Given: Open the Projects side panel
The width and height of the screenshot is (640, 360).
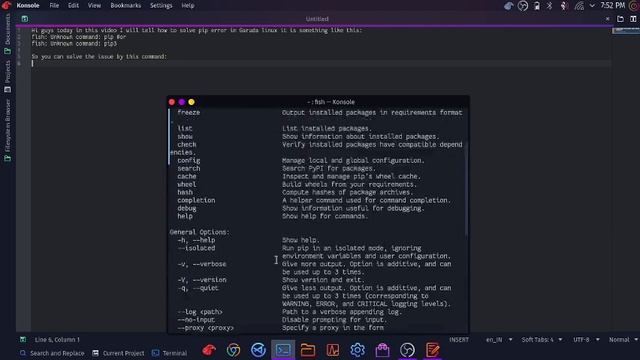Looking at the screenshot, I should click(7, 76).
